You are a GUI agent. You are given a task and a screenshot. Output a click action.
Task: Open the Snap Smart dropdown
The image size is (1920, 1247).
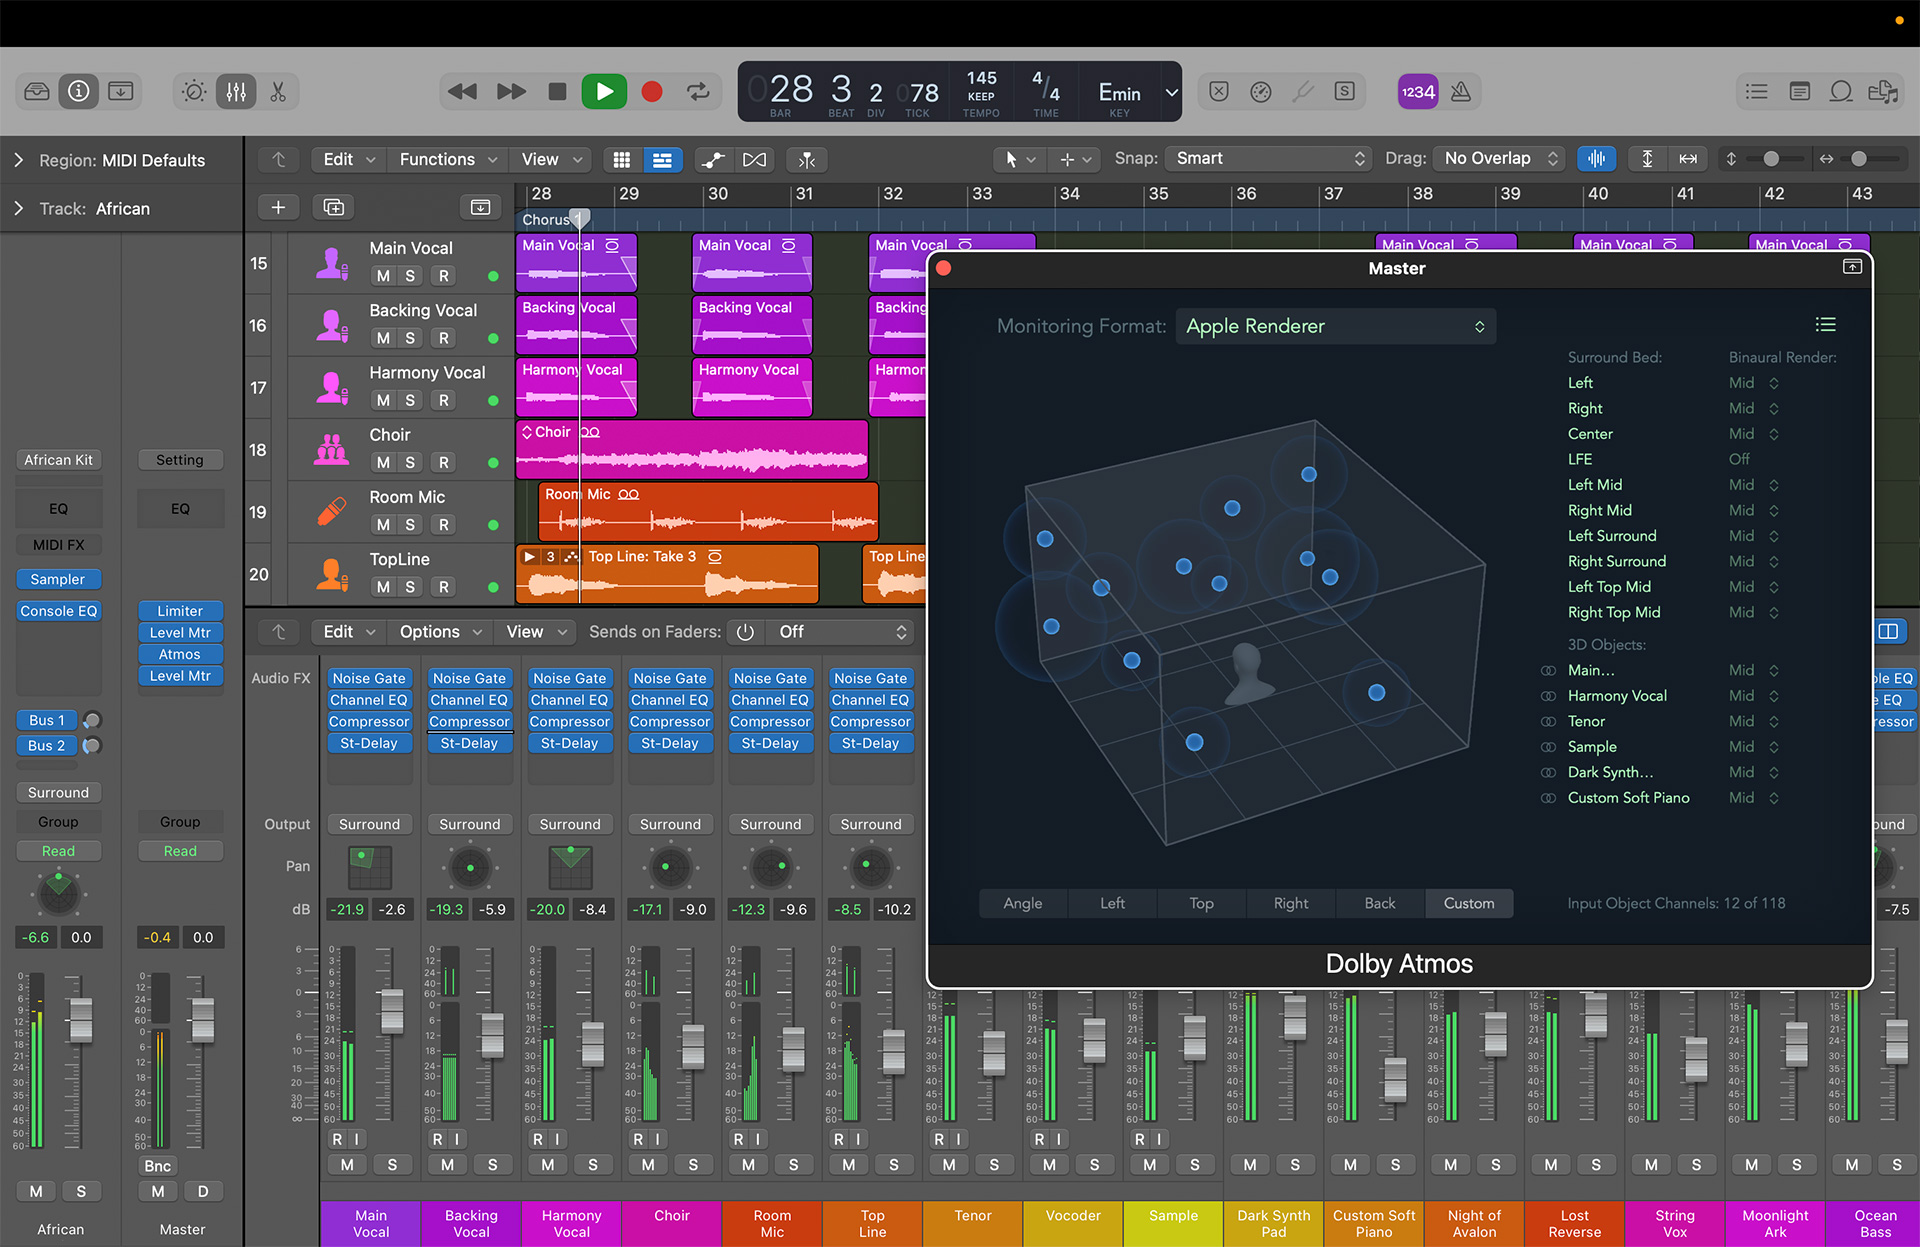[1269, 159]
